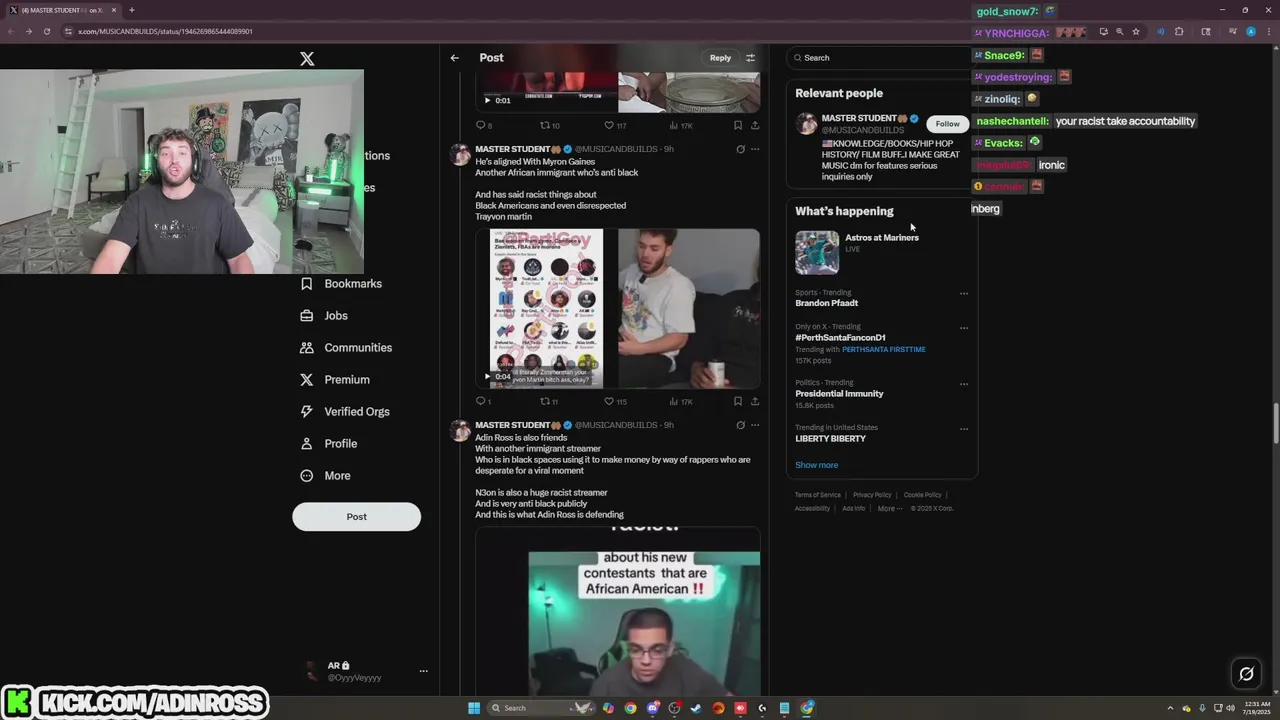Open PERTHSANTA FIRSTTIME trending link
Image resolution: width=1280 pixels, height=720 pixels.
pyautogui.click(x=884, y=350)
